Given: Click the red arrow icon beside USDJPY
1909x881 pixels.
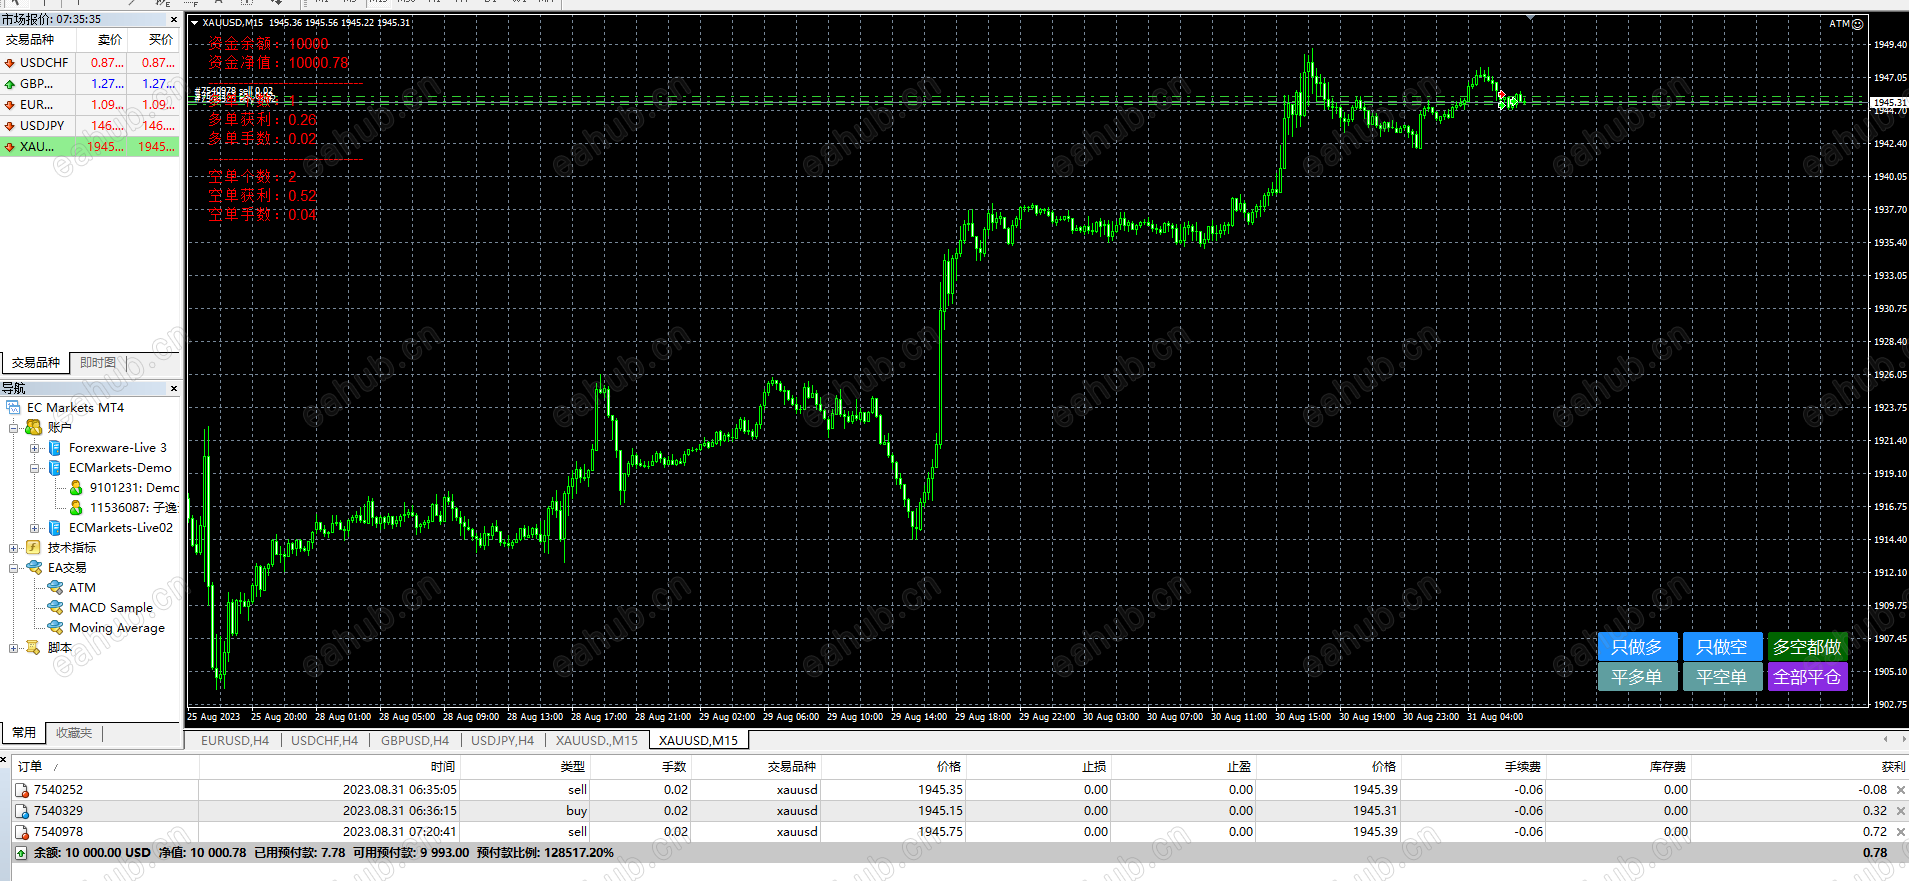Looking at the screenshot, I should 10,126.
